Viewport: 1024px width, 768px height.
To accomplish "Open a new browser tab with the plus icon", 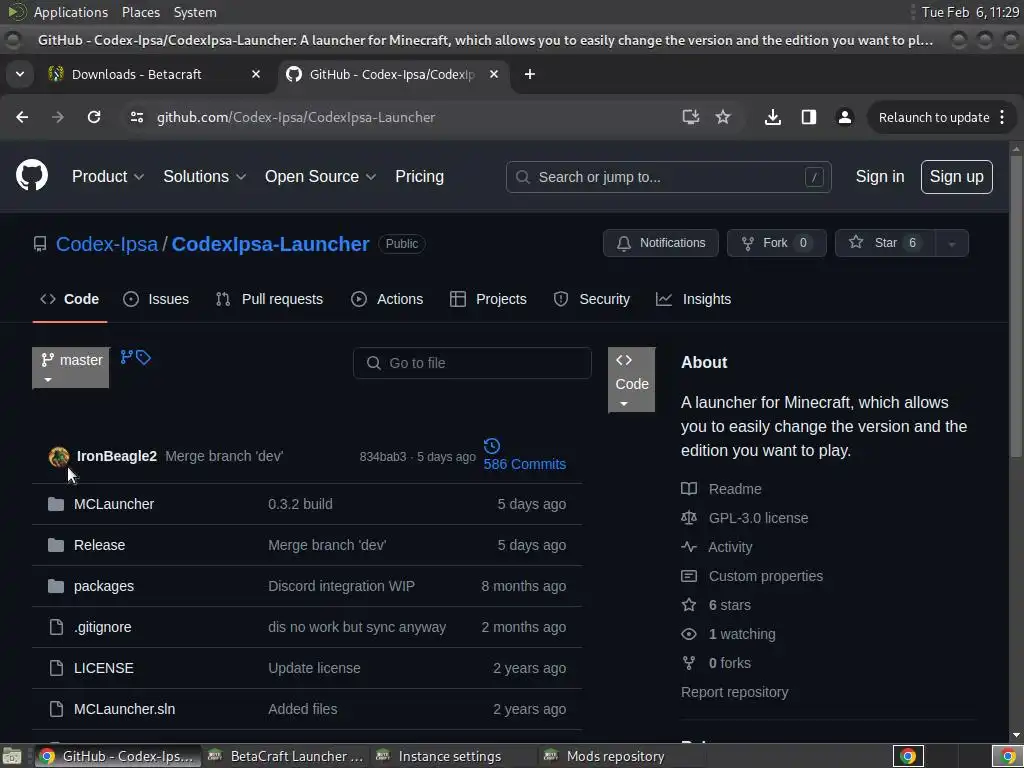I will pyautogui.click(x=530, y=74).
